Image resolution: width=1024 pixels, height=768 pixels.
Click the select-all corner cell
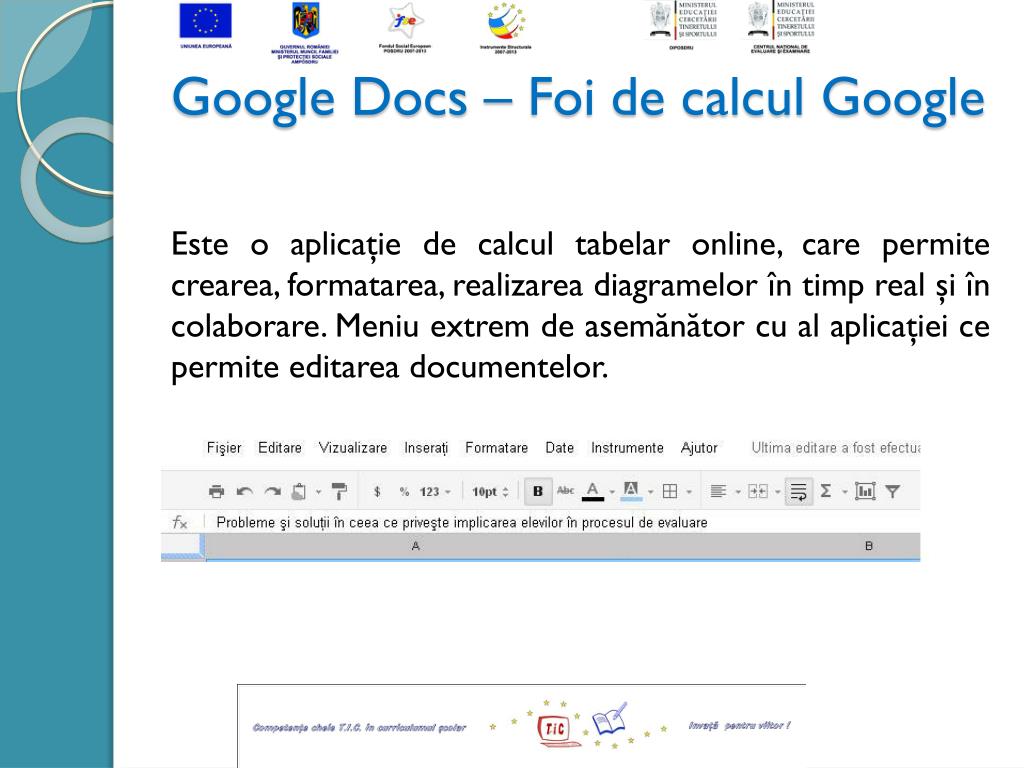(x=183, y=547)
